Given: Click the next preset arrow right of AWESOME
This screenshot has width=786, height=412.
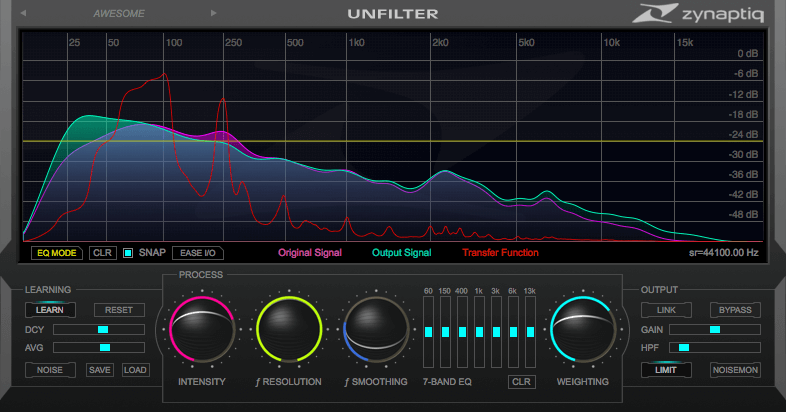Looking at the screenshot, I should pyautogui.click(x=212, y=14).
